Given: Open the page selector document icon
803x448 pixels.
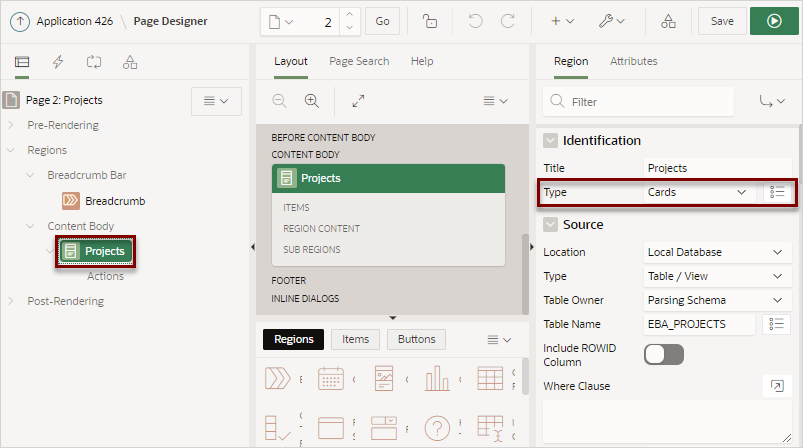Looking at the screenshot, I should click(x=281, y=22).
